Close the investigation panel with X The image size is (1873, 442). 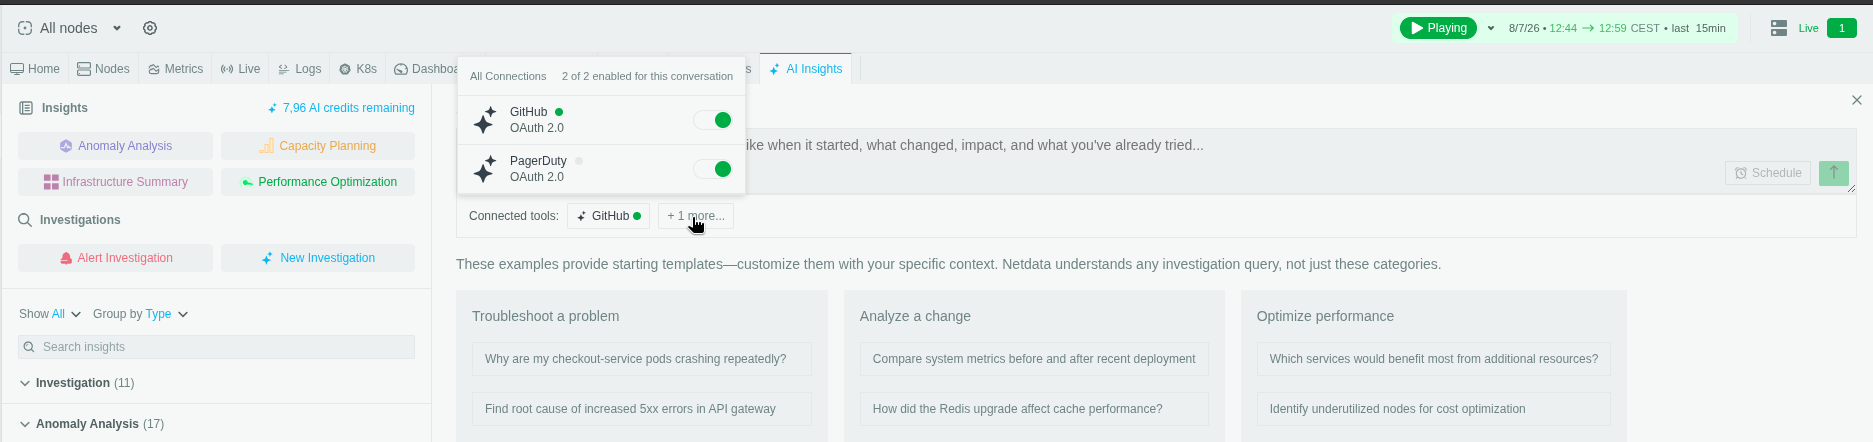[x=1857, y=100]
